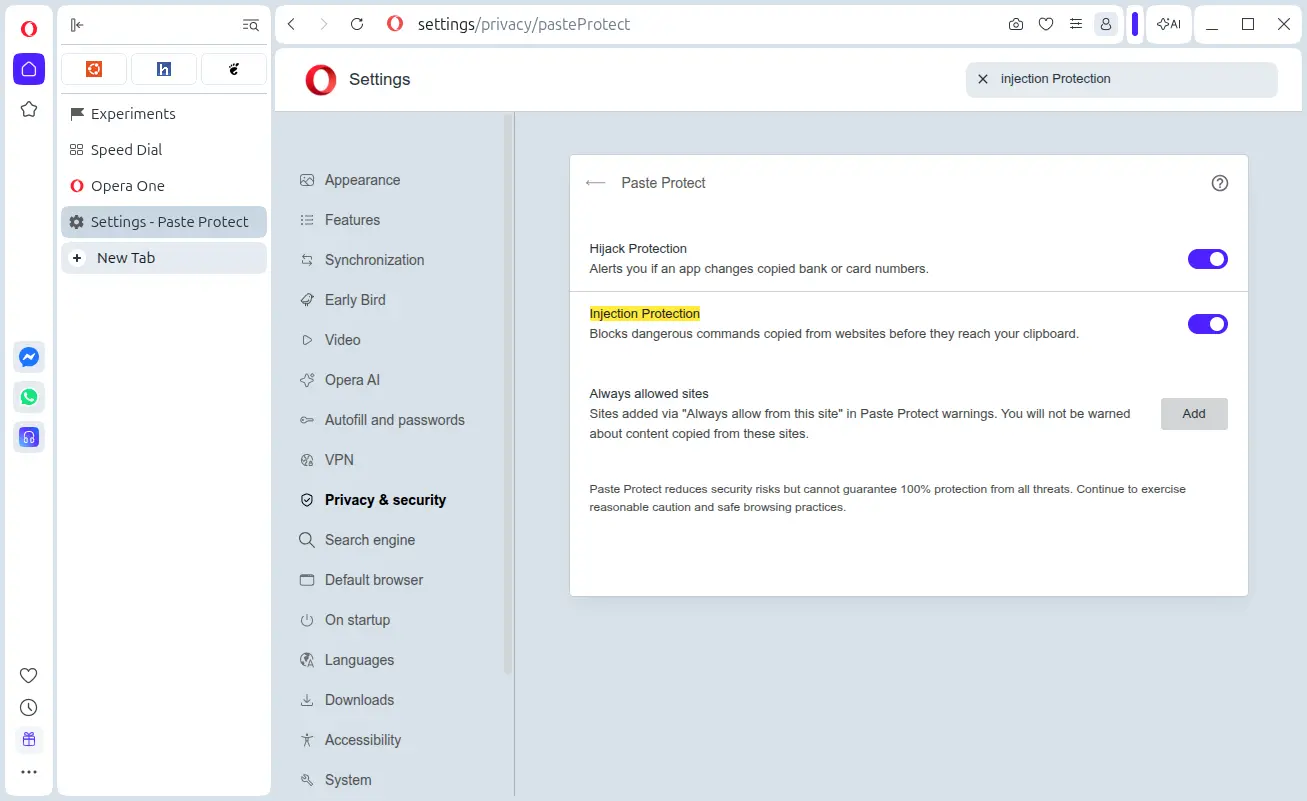Open the search tabs icon

coord(251,25)
